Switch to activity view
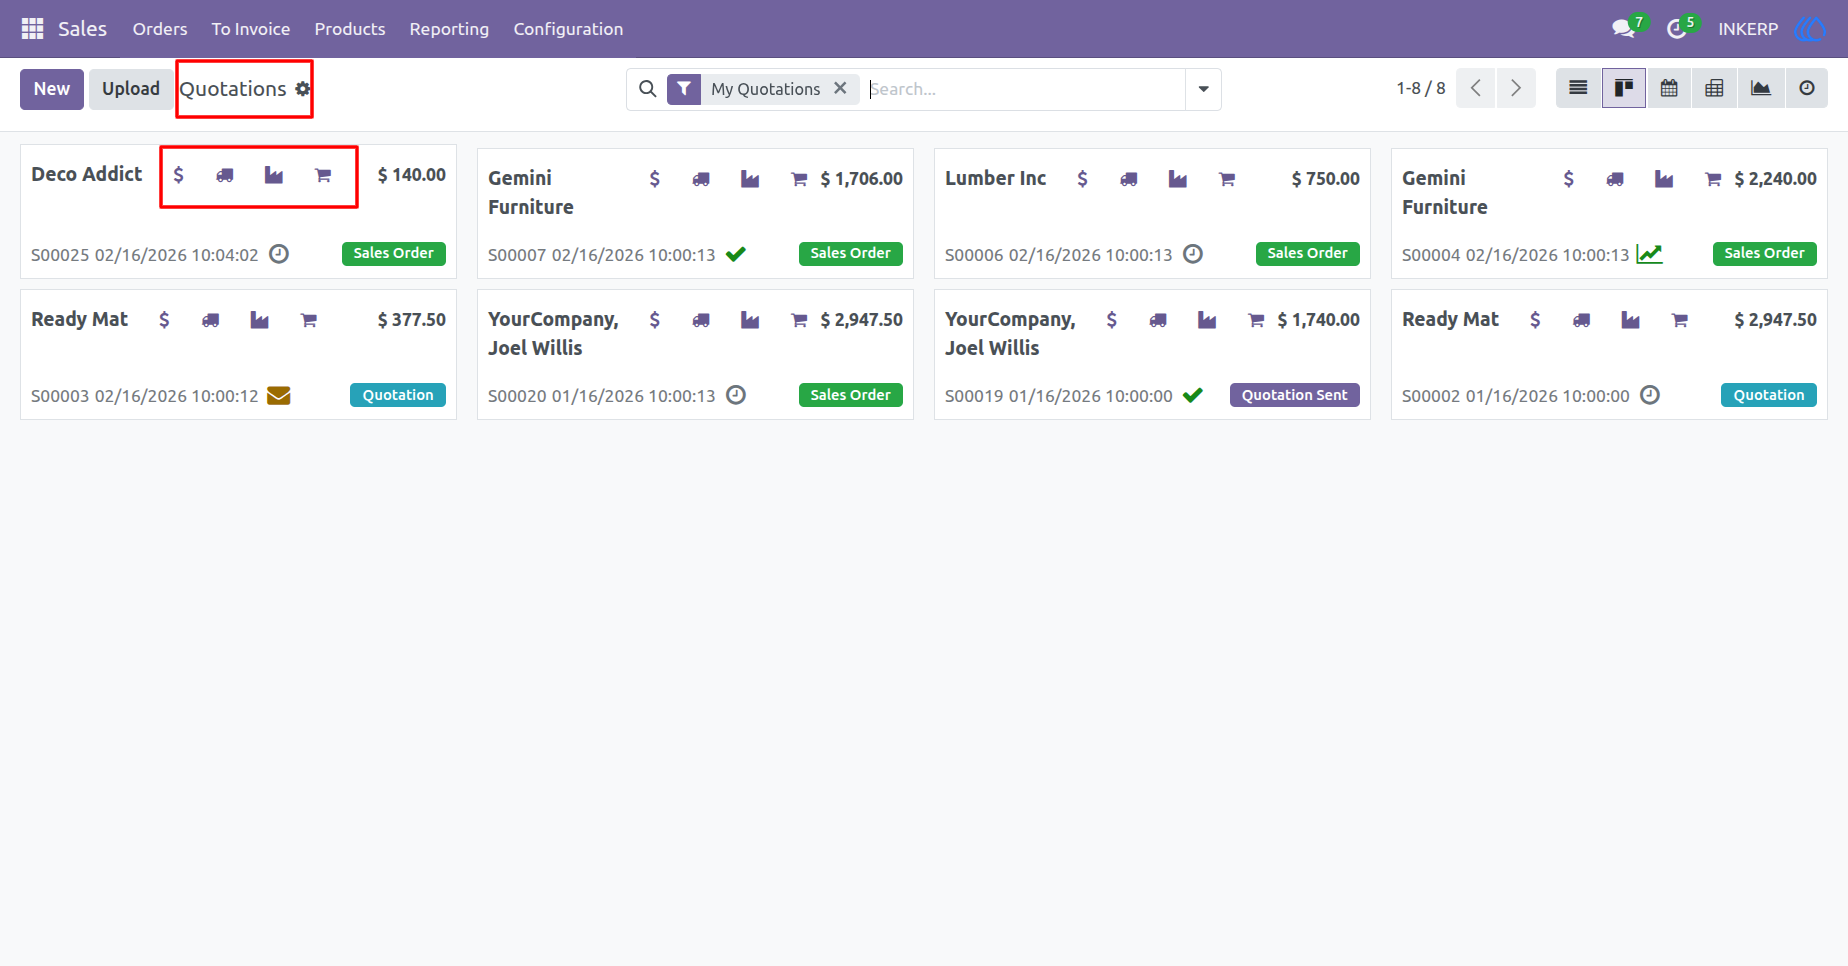The image size is (1848, 966). point(1806,88)
